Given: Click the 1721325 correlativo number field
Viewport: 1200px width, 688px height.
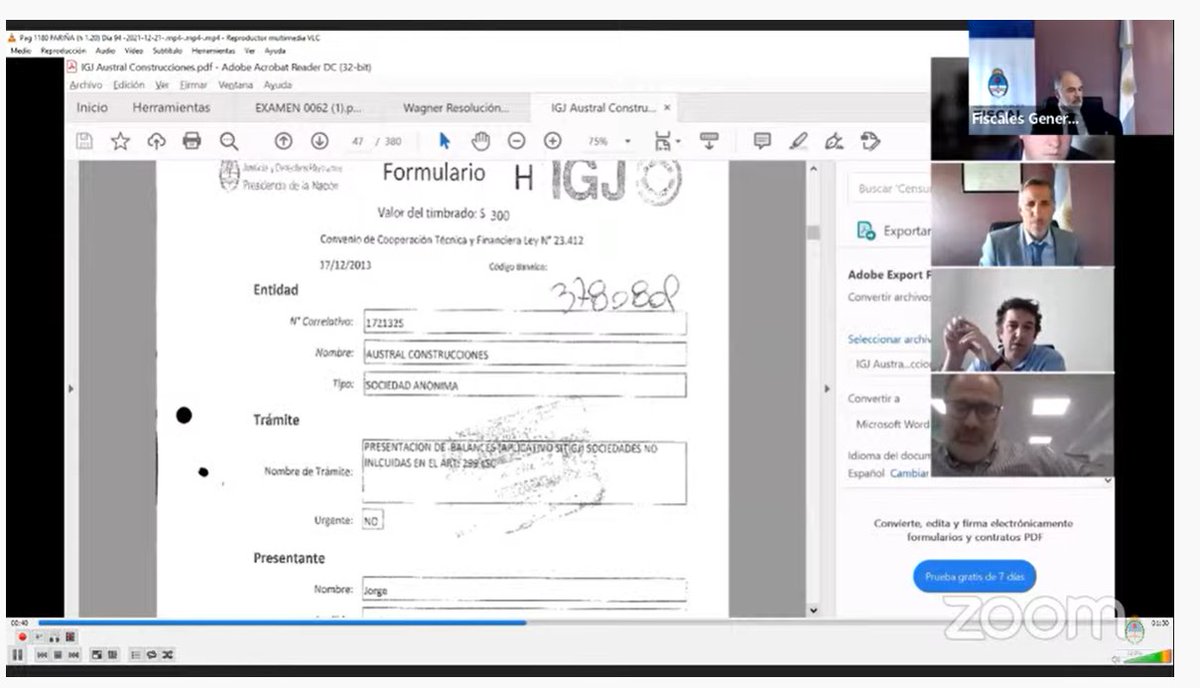Looking at the screenshot, I should coord(525,324).
